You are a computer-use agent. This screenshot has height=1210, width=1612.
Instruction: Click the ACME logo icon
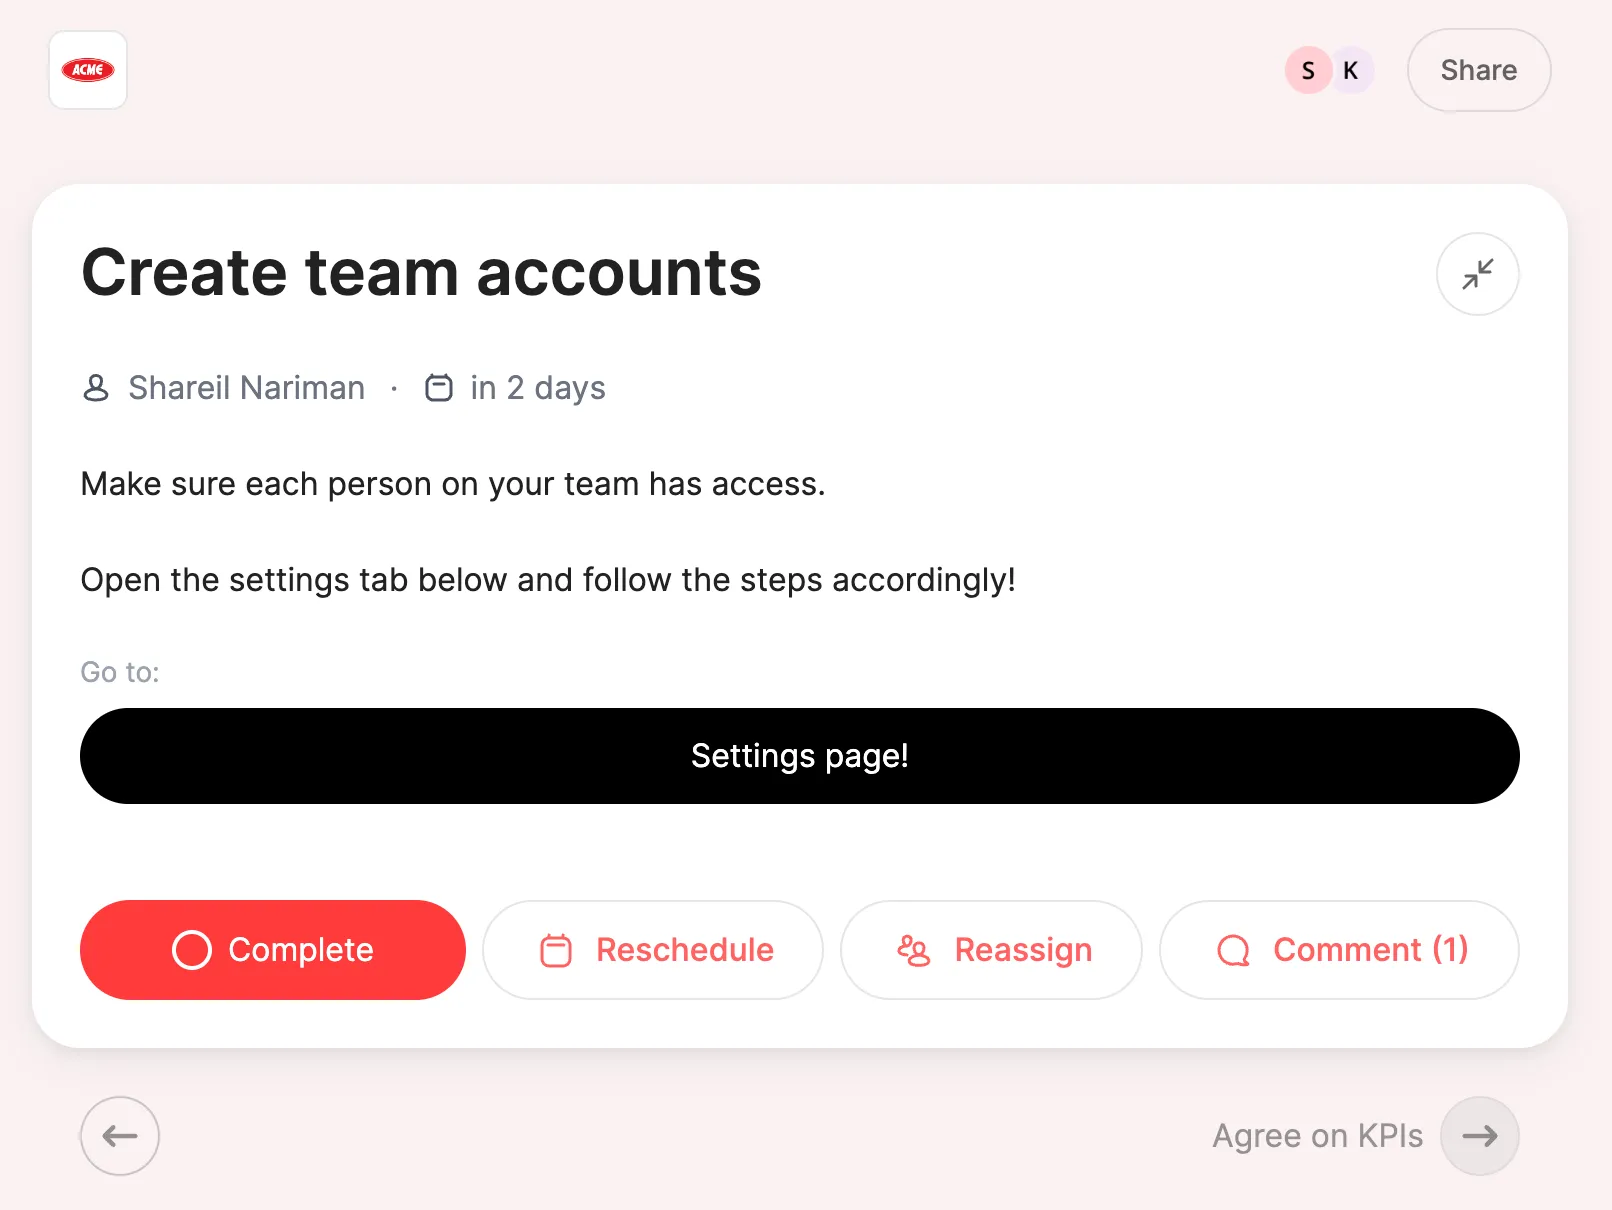pos(88,70)
